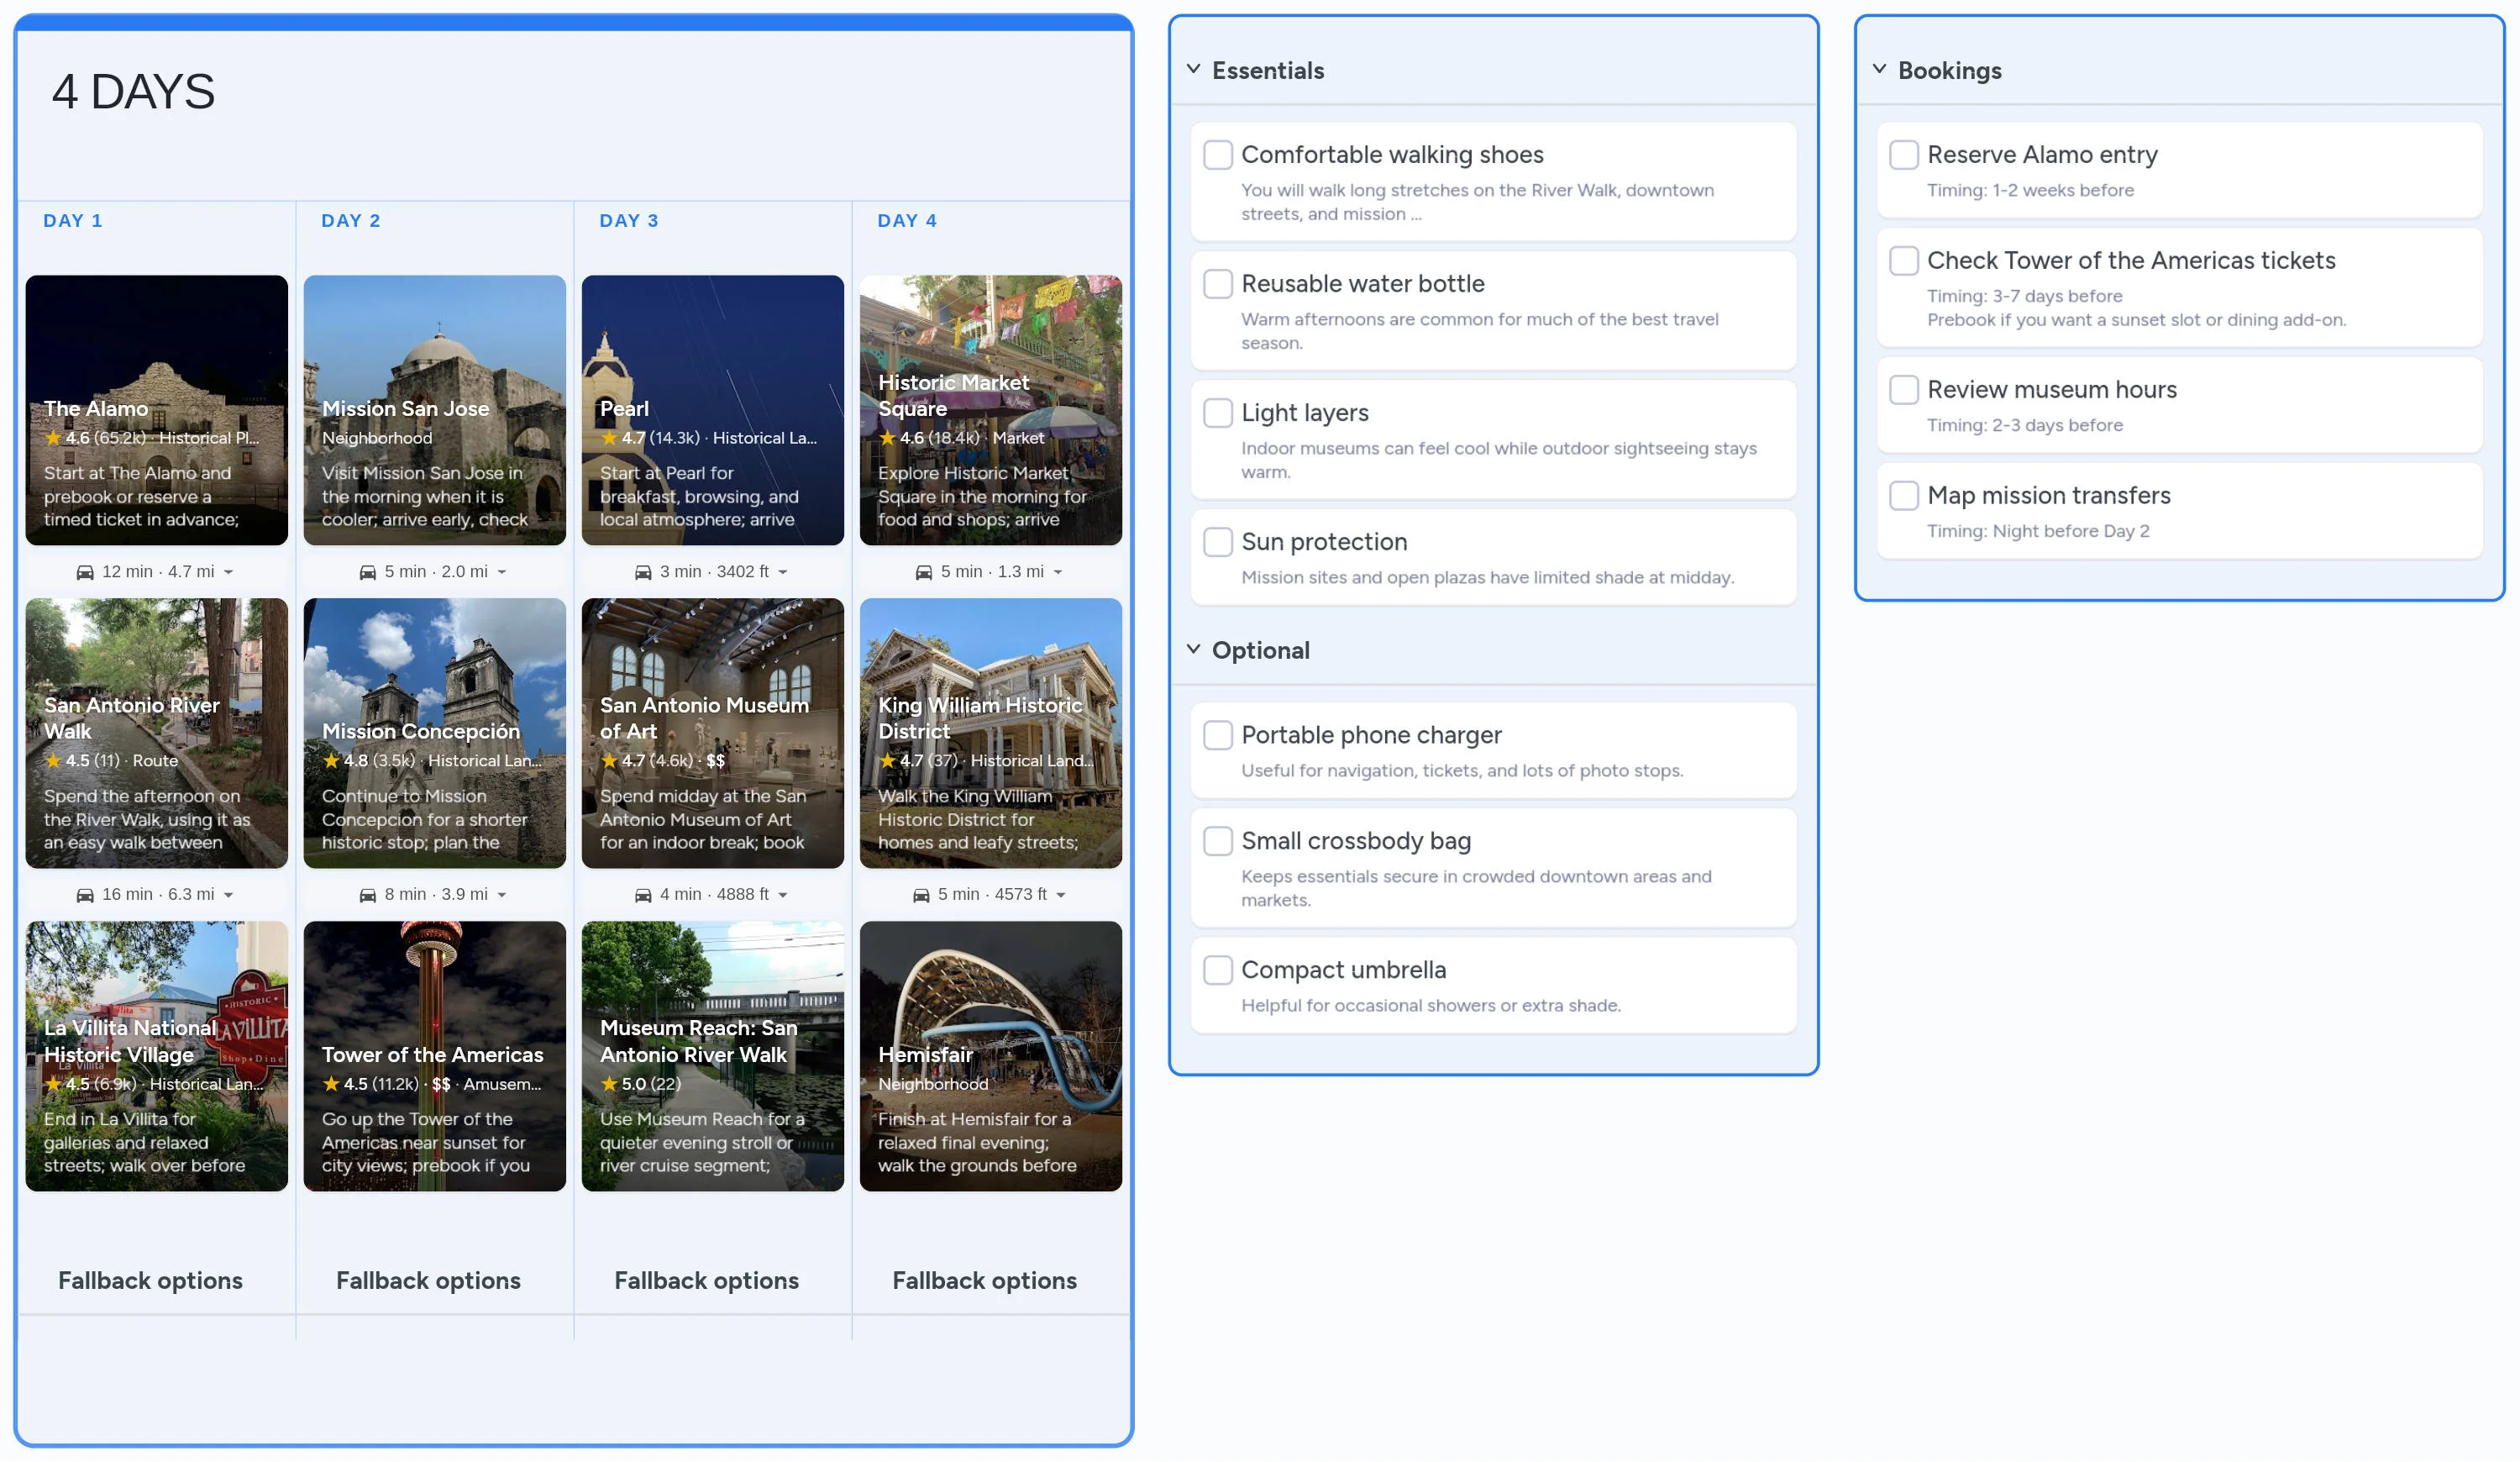Click car icon below The Alamo card
This screenshot has width=2520, height=1462.
pos(85,572)
